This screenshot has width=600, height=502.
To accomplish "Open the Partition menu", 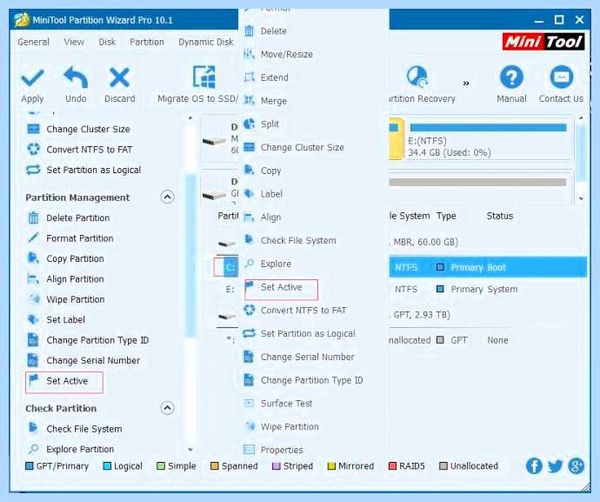I will 147,42.
